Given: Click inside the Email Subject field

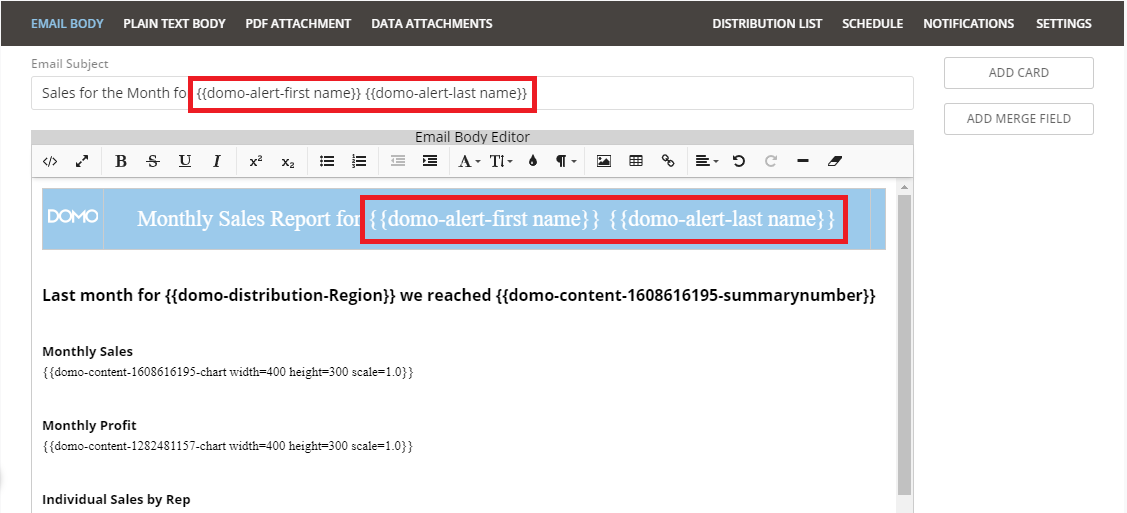Looking at the screenshot, I should [x=472, y=93].
